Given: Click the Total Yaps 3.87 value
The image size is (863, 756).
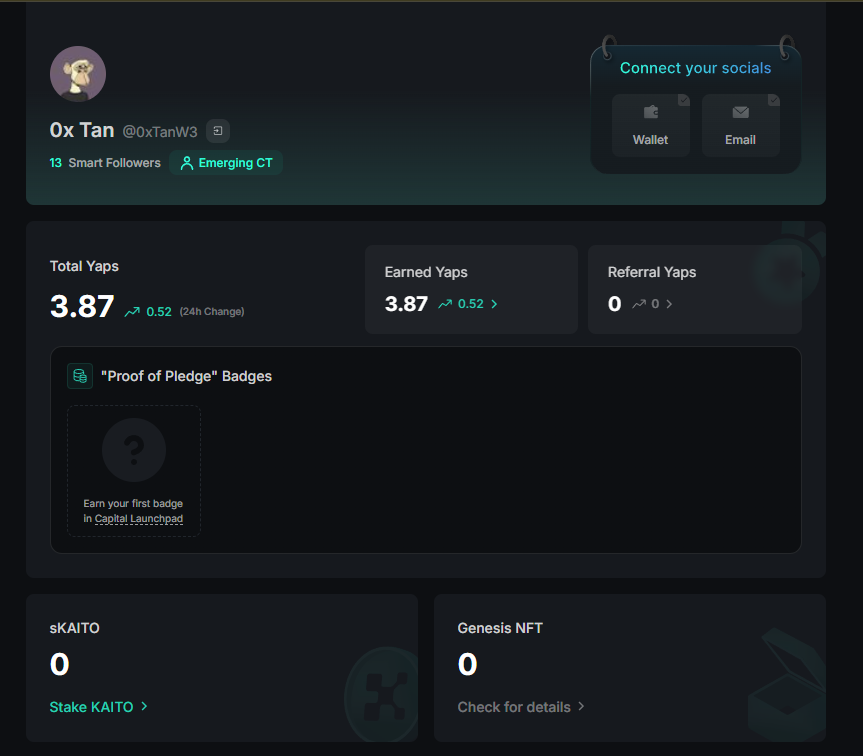Looking at the screenshot, I should tap(82, 306).
